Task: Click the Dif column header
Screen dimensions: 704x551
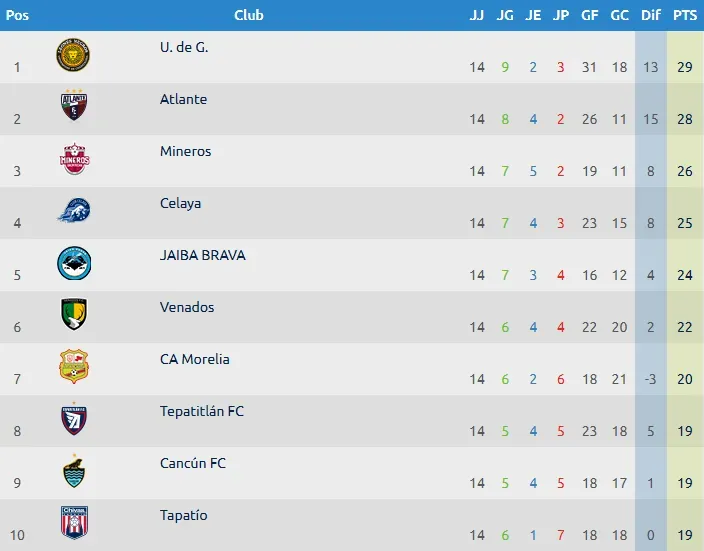Action: click(651, 15)
